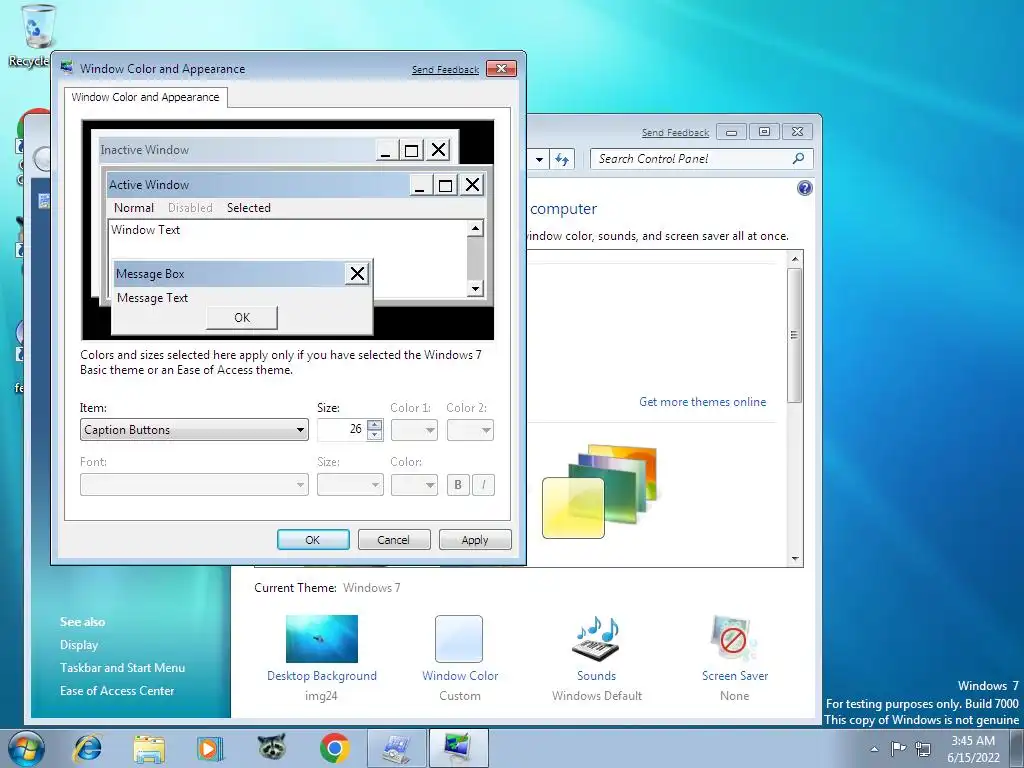Open the clock showing 3:45 AM
The image size is (1024, 768).
pos(973,749)
